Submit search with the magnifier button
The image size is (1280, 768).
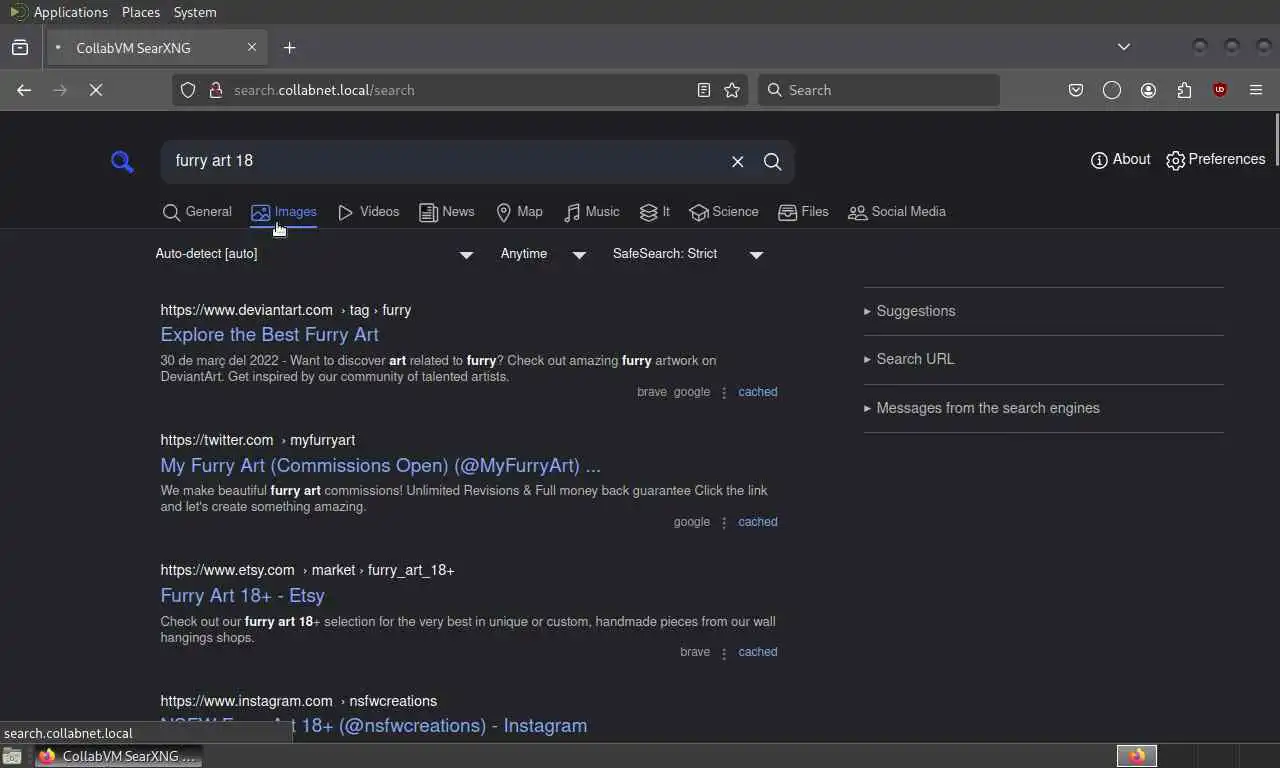pyautogui.click(x=773, y=162)
